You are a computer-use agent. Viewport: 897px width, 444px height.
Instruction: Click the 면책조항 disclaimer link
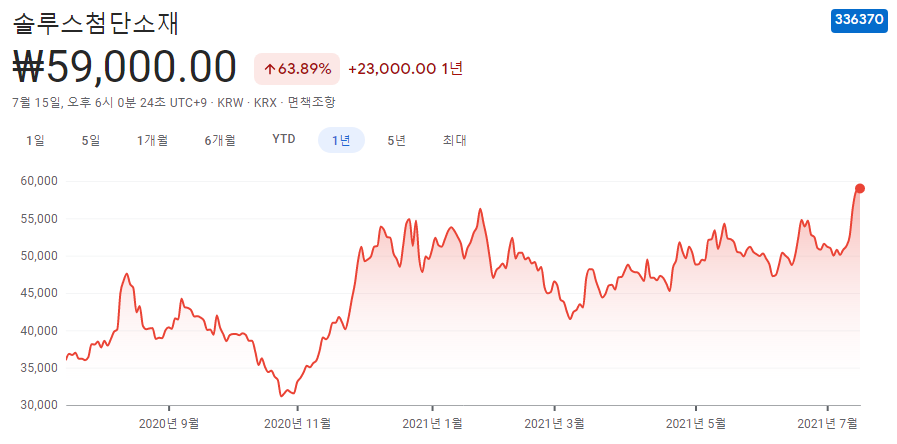coord(311,102)
